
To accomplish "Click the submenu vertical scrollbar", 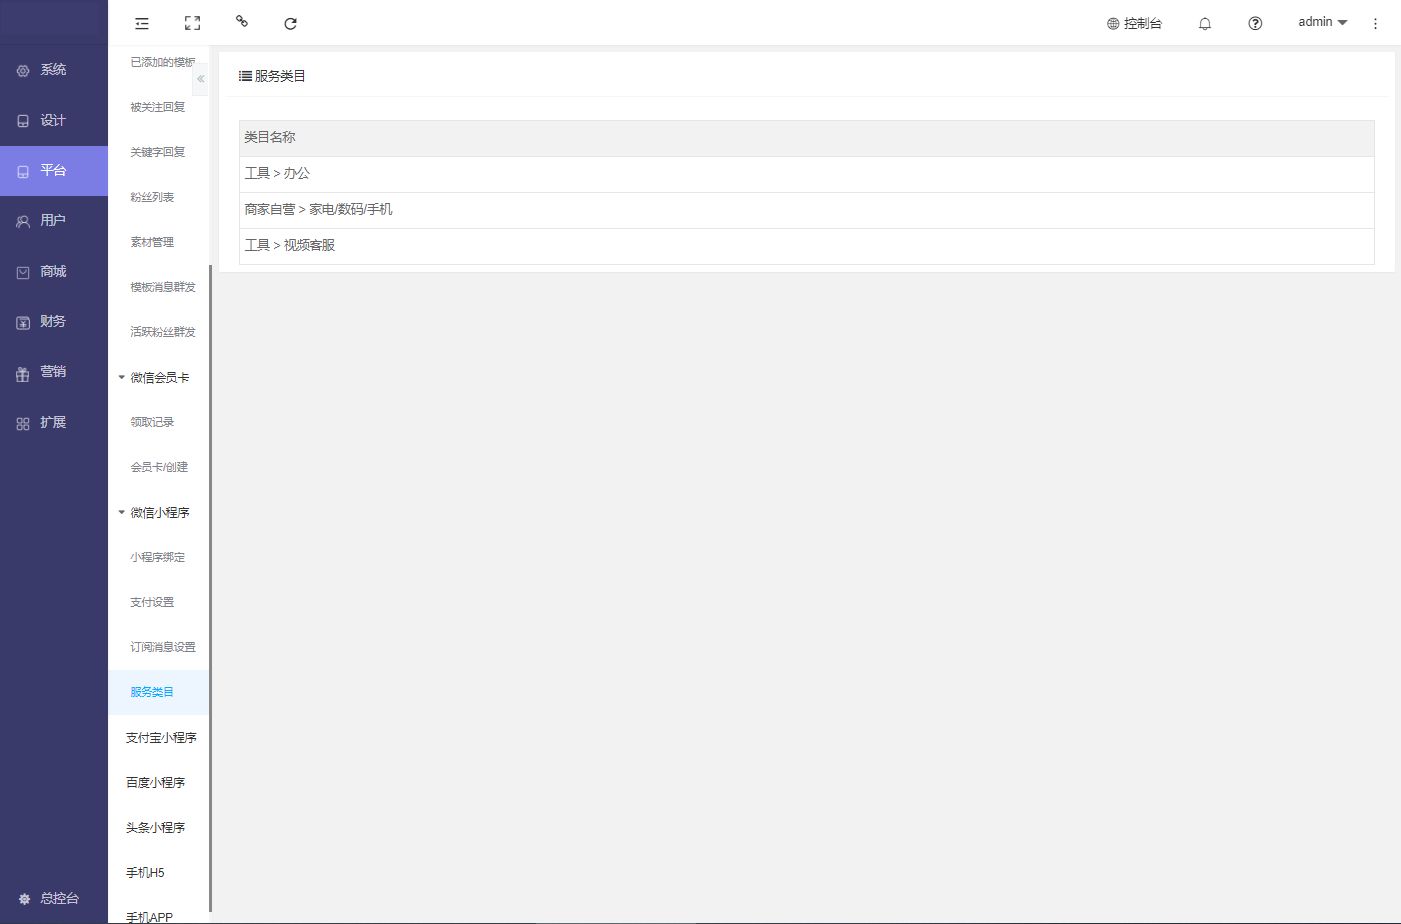I will (210, 588).
